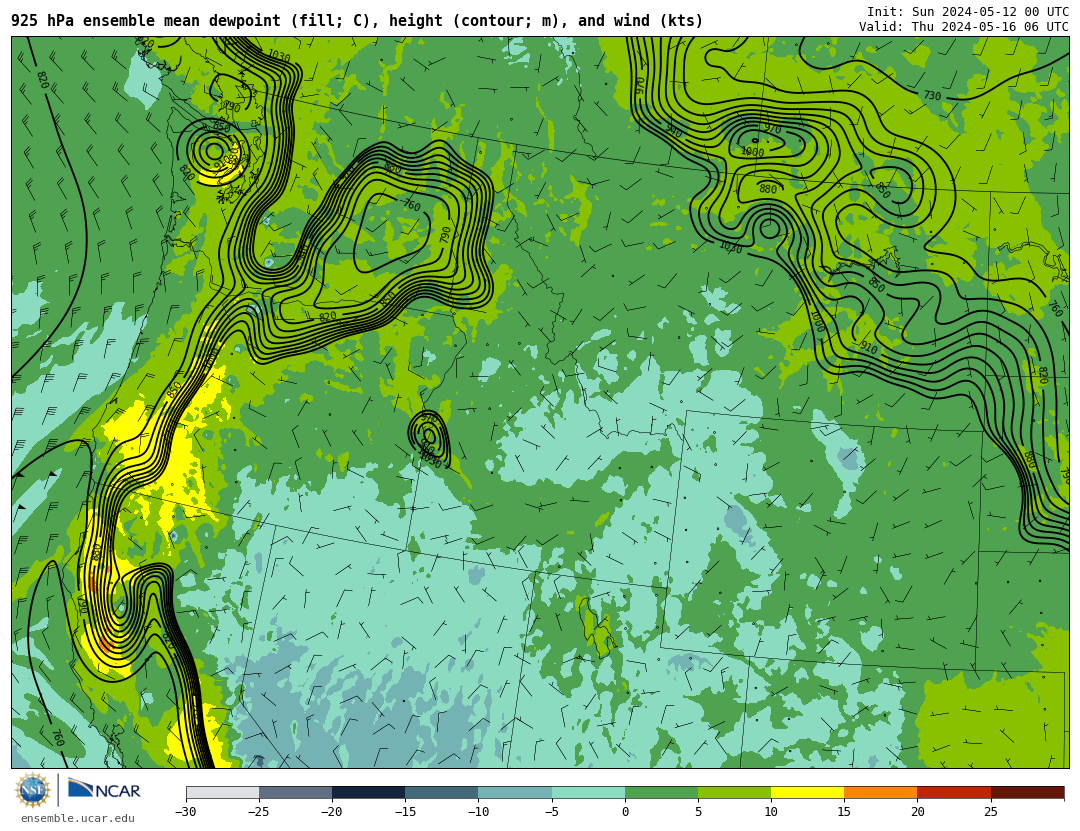
Task: Click the -5 colorbar tick label
Action: (x=552, y=812)
